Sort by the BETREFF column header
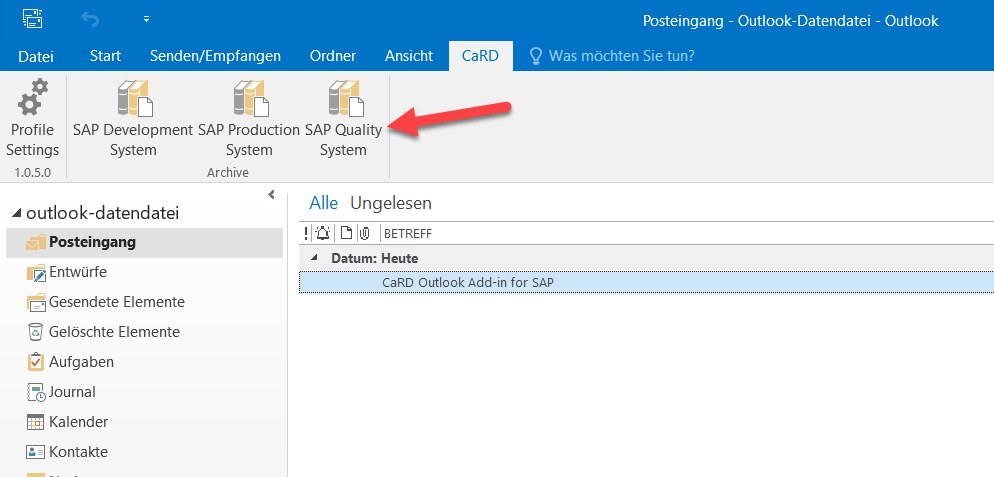Viewport: 994px width, 477px height. point(408,234)
